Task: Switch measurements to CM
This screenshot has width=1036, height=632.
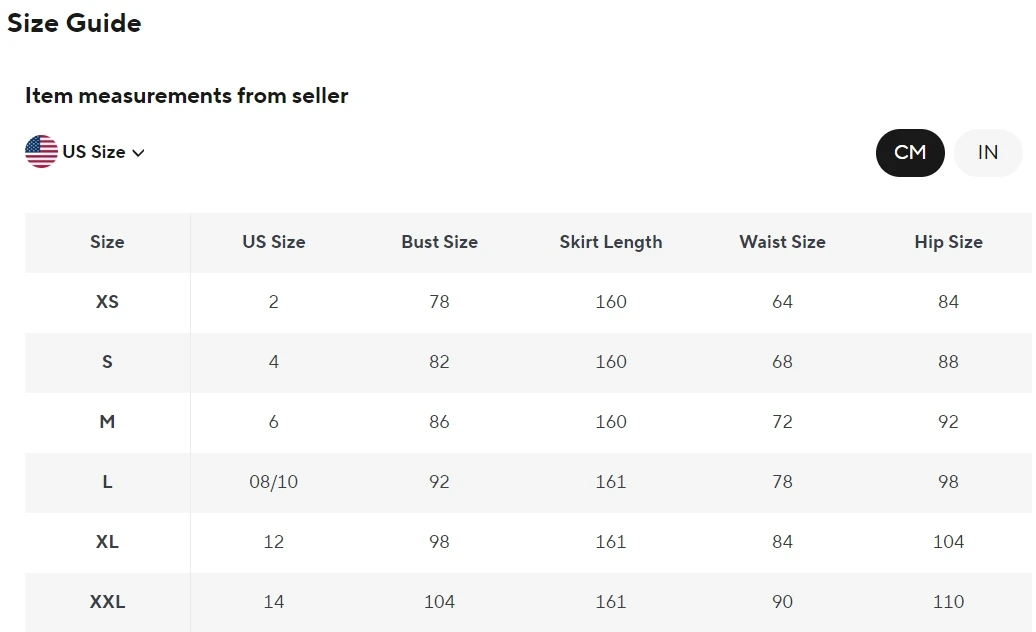Action: click(x=910, y=152)
